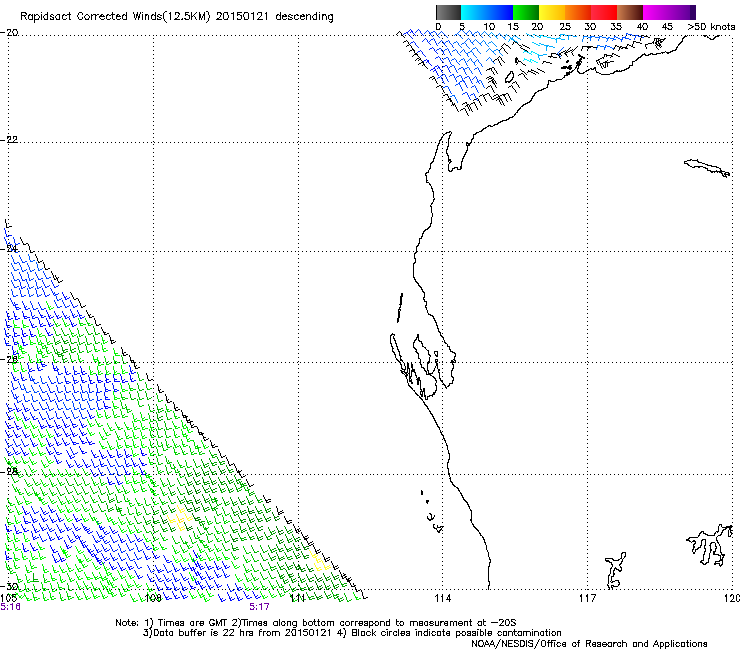
Task: Click the orange 25-30 knots legend segment
Action: click(578, 12)
